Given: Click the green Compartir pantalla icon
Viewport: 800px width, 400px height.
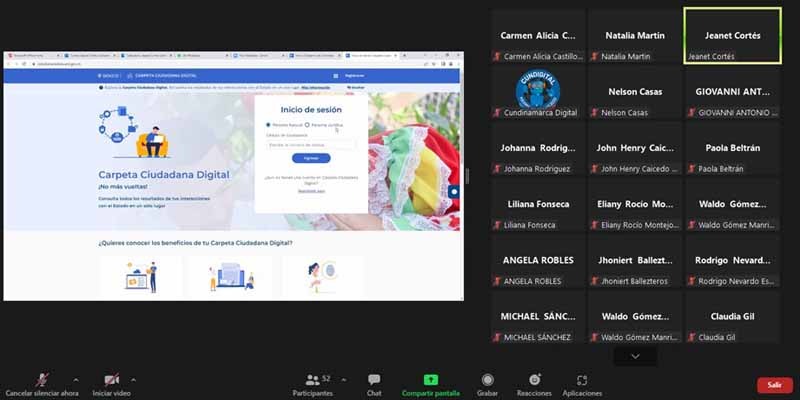Looking at the screenshot, I should coord(431,380).
